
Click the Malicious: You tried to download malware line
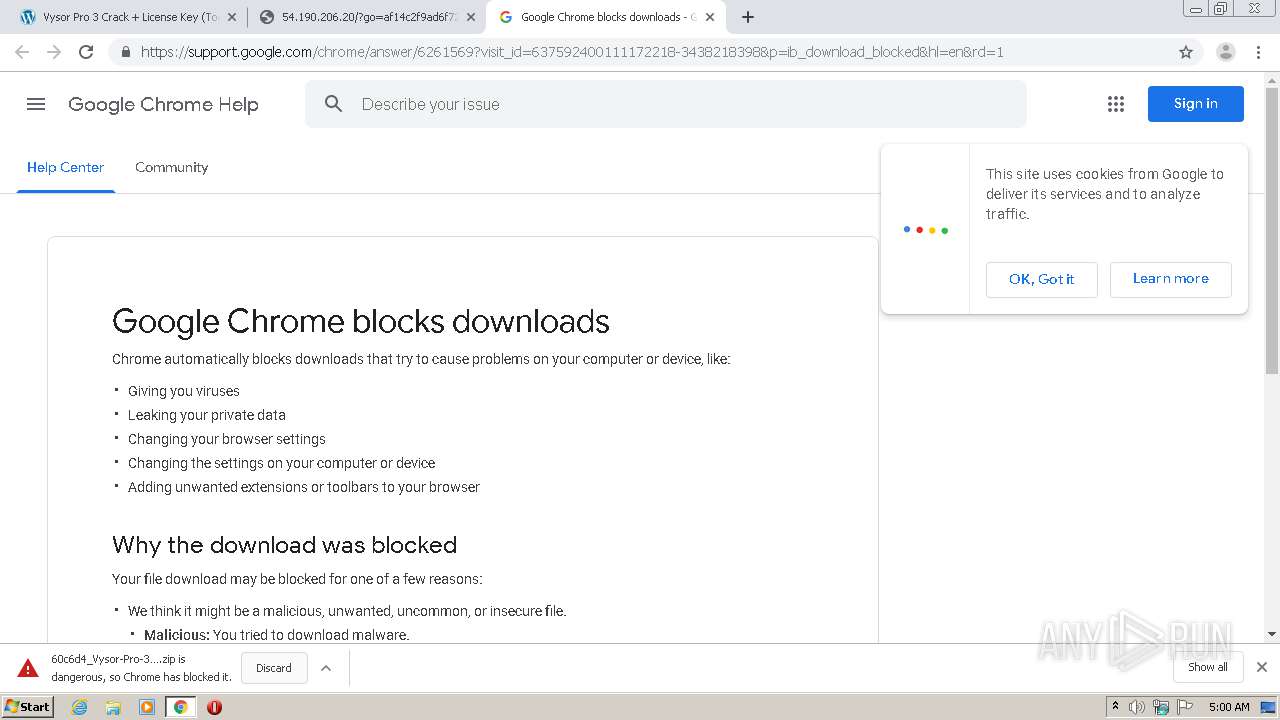point(277,635)
